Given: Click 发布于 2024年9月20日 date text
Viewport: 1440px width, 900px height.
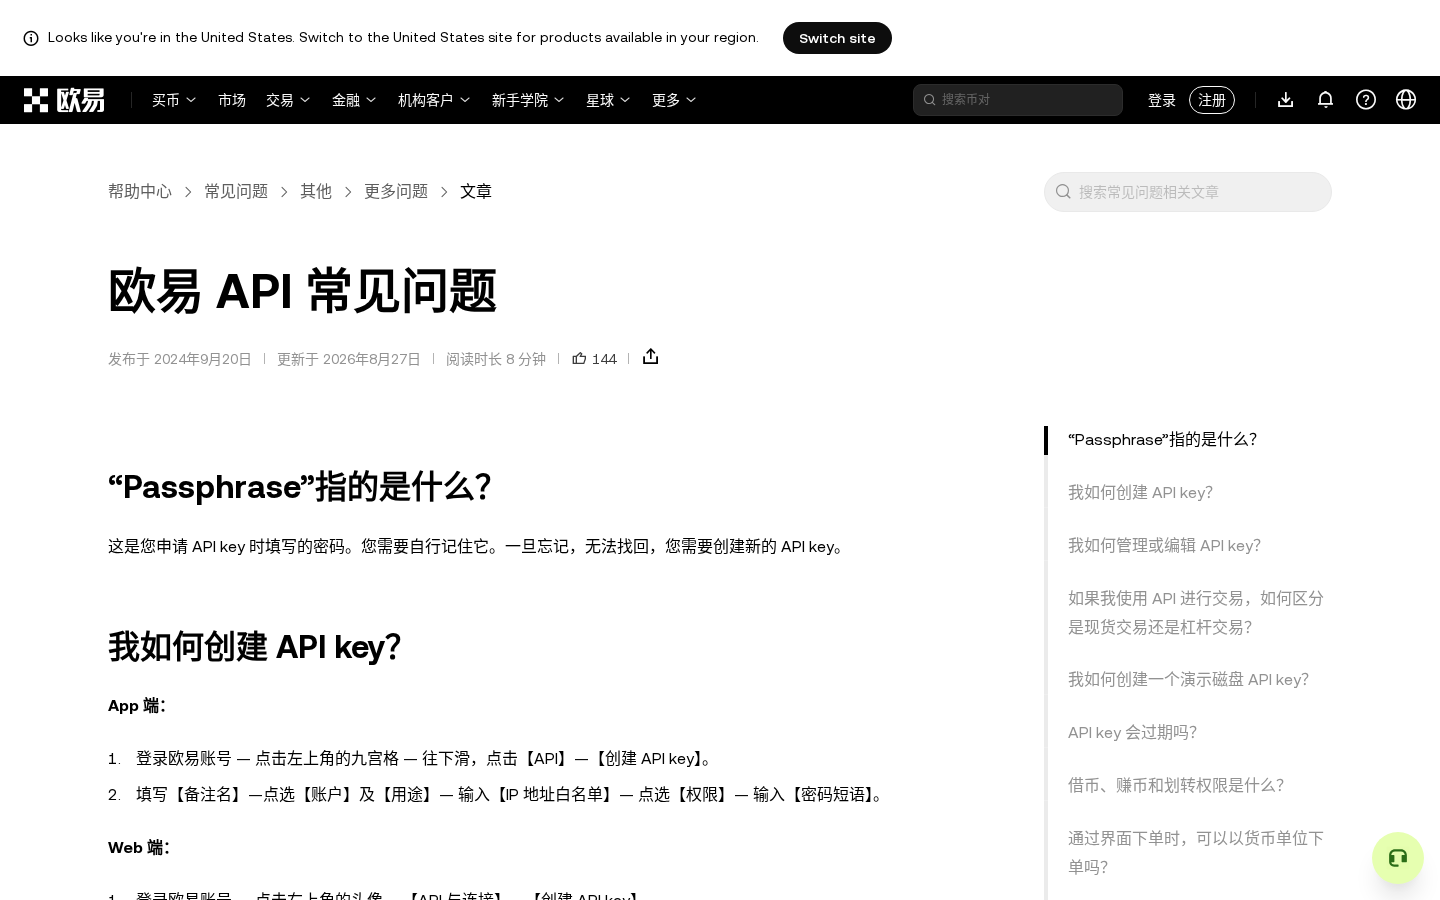Looking at the screenshot, I should point(180,359).
